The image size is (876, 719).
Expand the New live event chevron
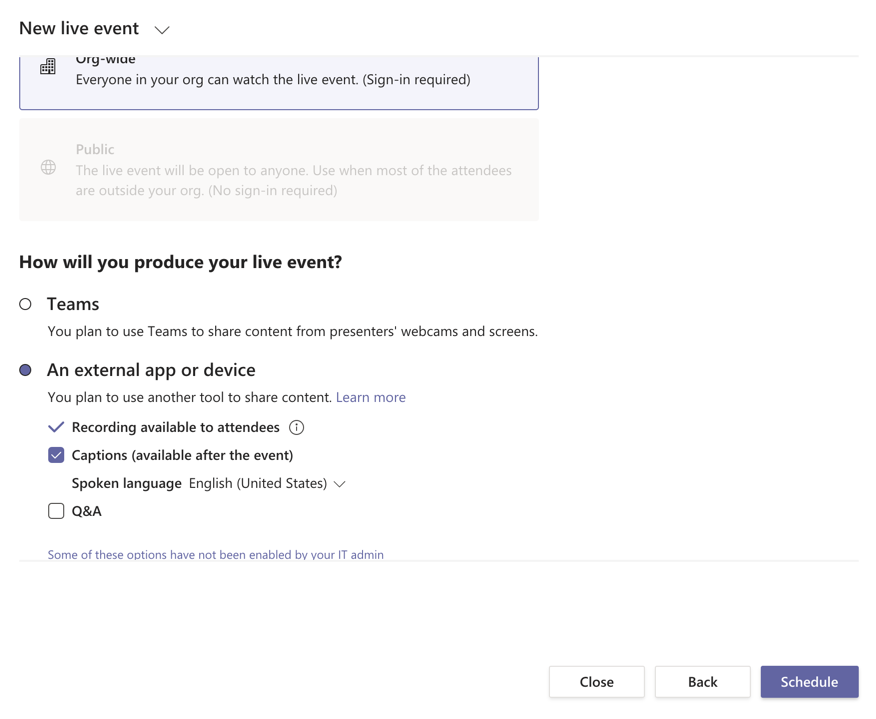point(162,30)
